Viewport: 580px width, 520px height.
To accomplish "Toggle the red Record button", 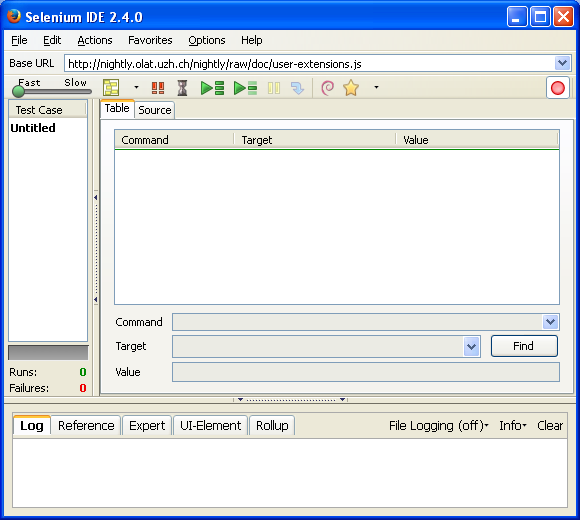I will click(557, 88).
